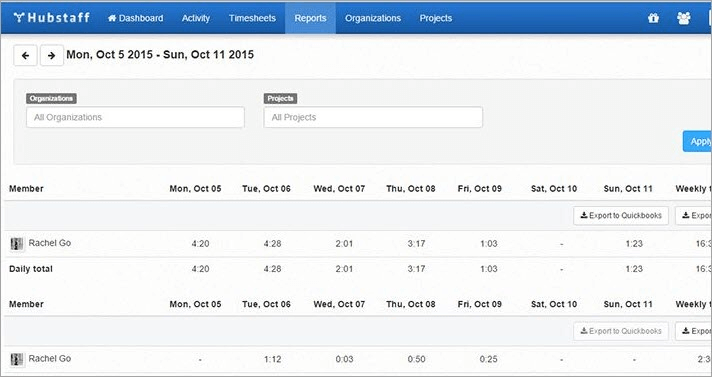Open the All Projects dropdown
This screenshot has height=377, width=712.
pos(373,117)
